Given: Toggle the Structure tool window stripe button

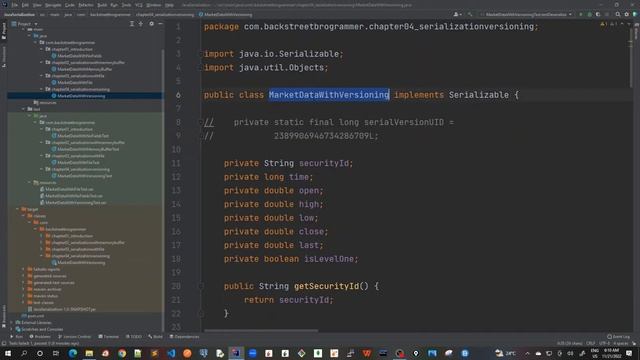Looking at the screenshot, I should (x=4, y=56).
